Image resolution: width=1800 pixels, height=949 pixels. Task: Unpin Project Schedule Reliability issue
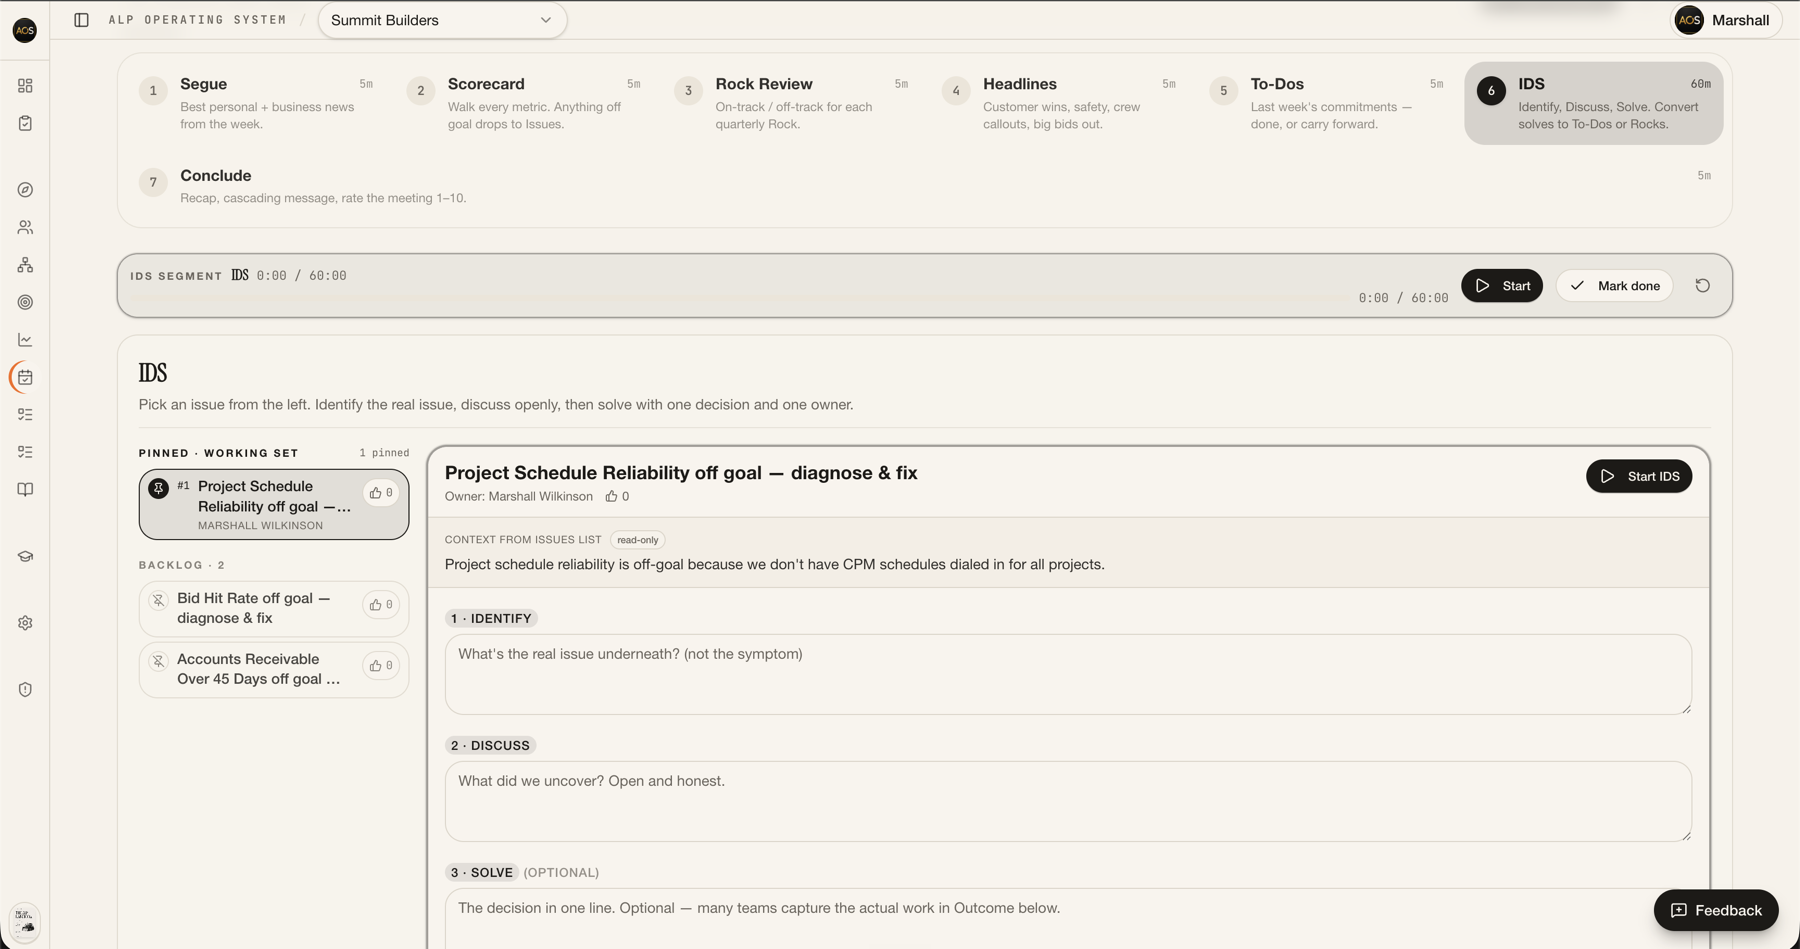(x=158, y=488)
